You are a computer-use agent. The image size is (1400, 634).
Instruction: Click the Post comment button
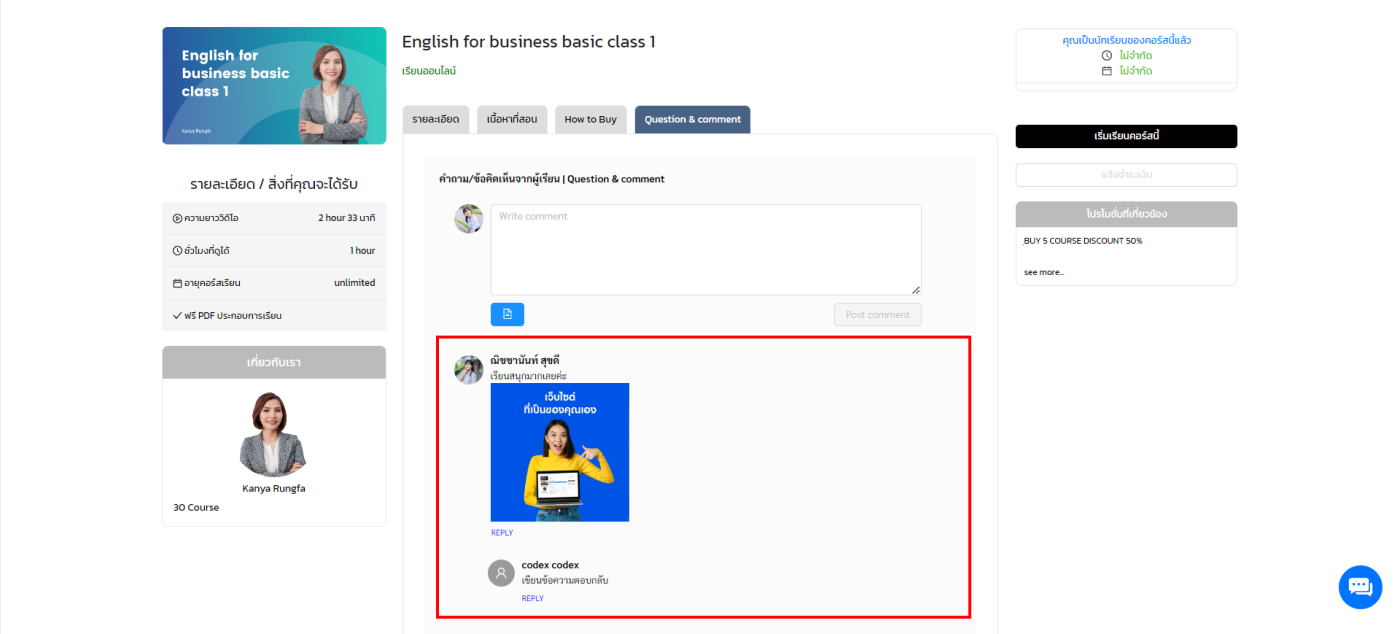click(877, 314)
